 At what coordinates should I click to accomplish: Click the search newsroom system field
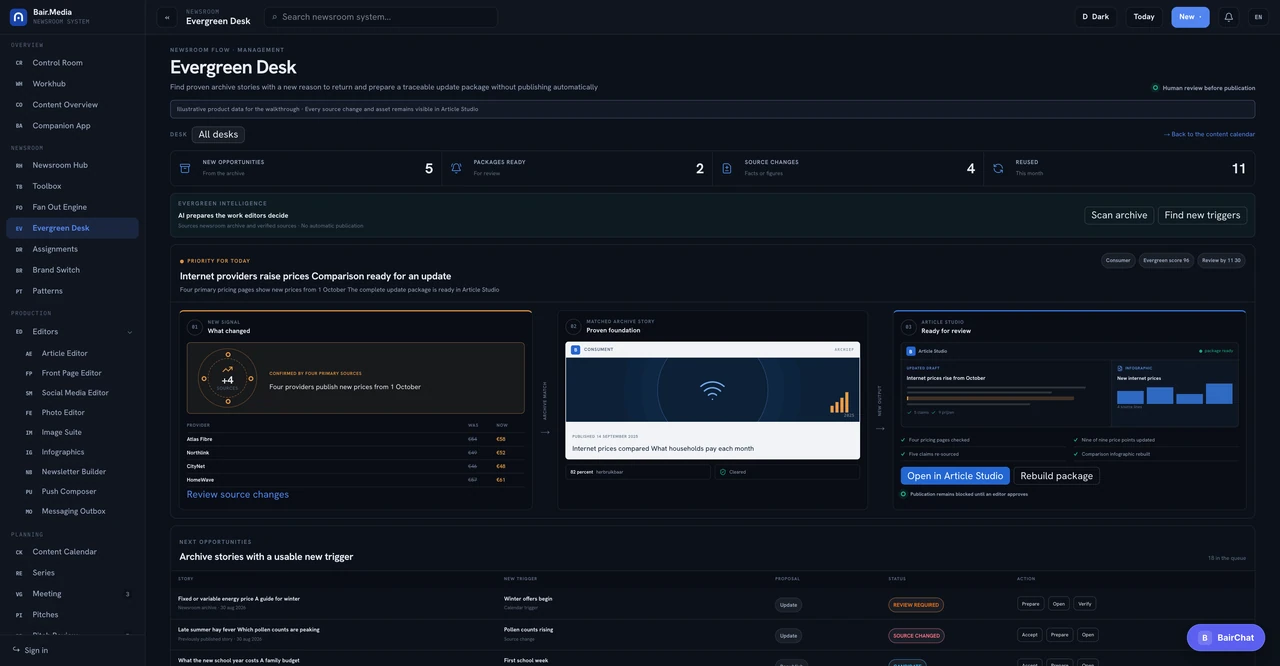tap(381, 17)
